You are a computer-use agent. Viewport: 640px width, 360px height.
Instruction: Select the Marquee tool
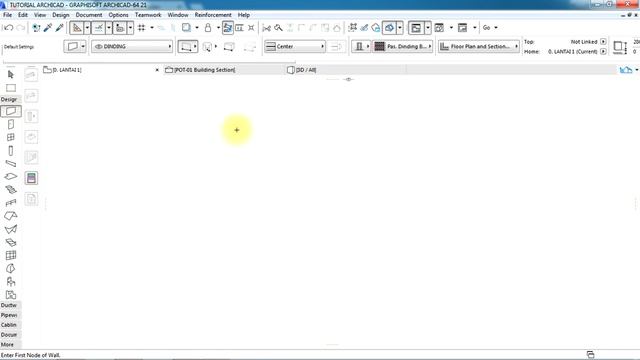tap(11, 88)
